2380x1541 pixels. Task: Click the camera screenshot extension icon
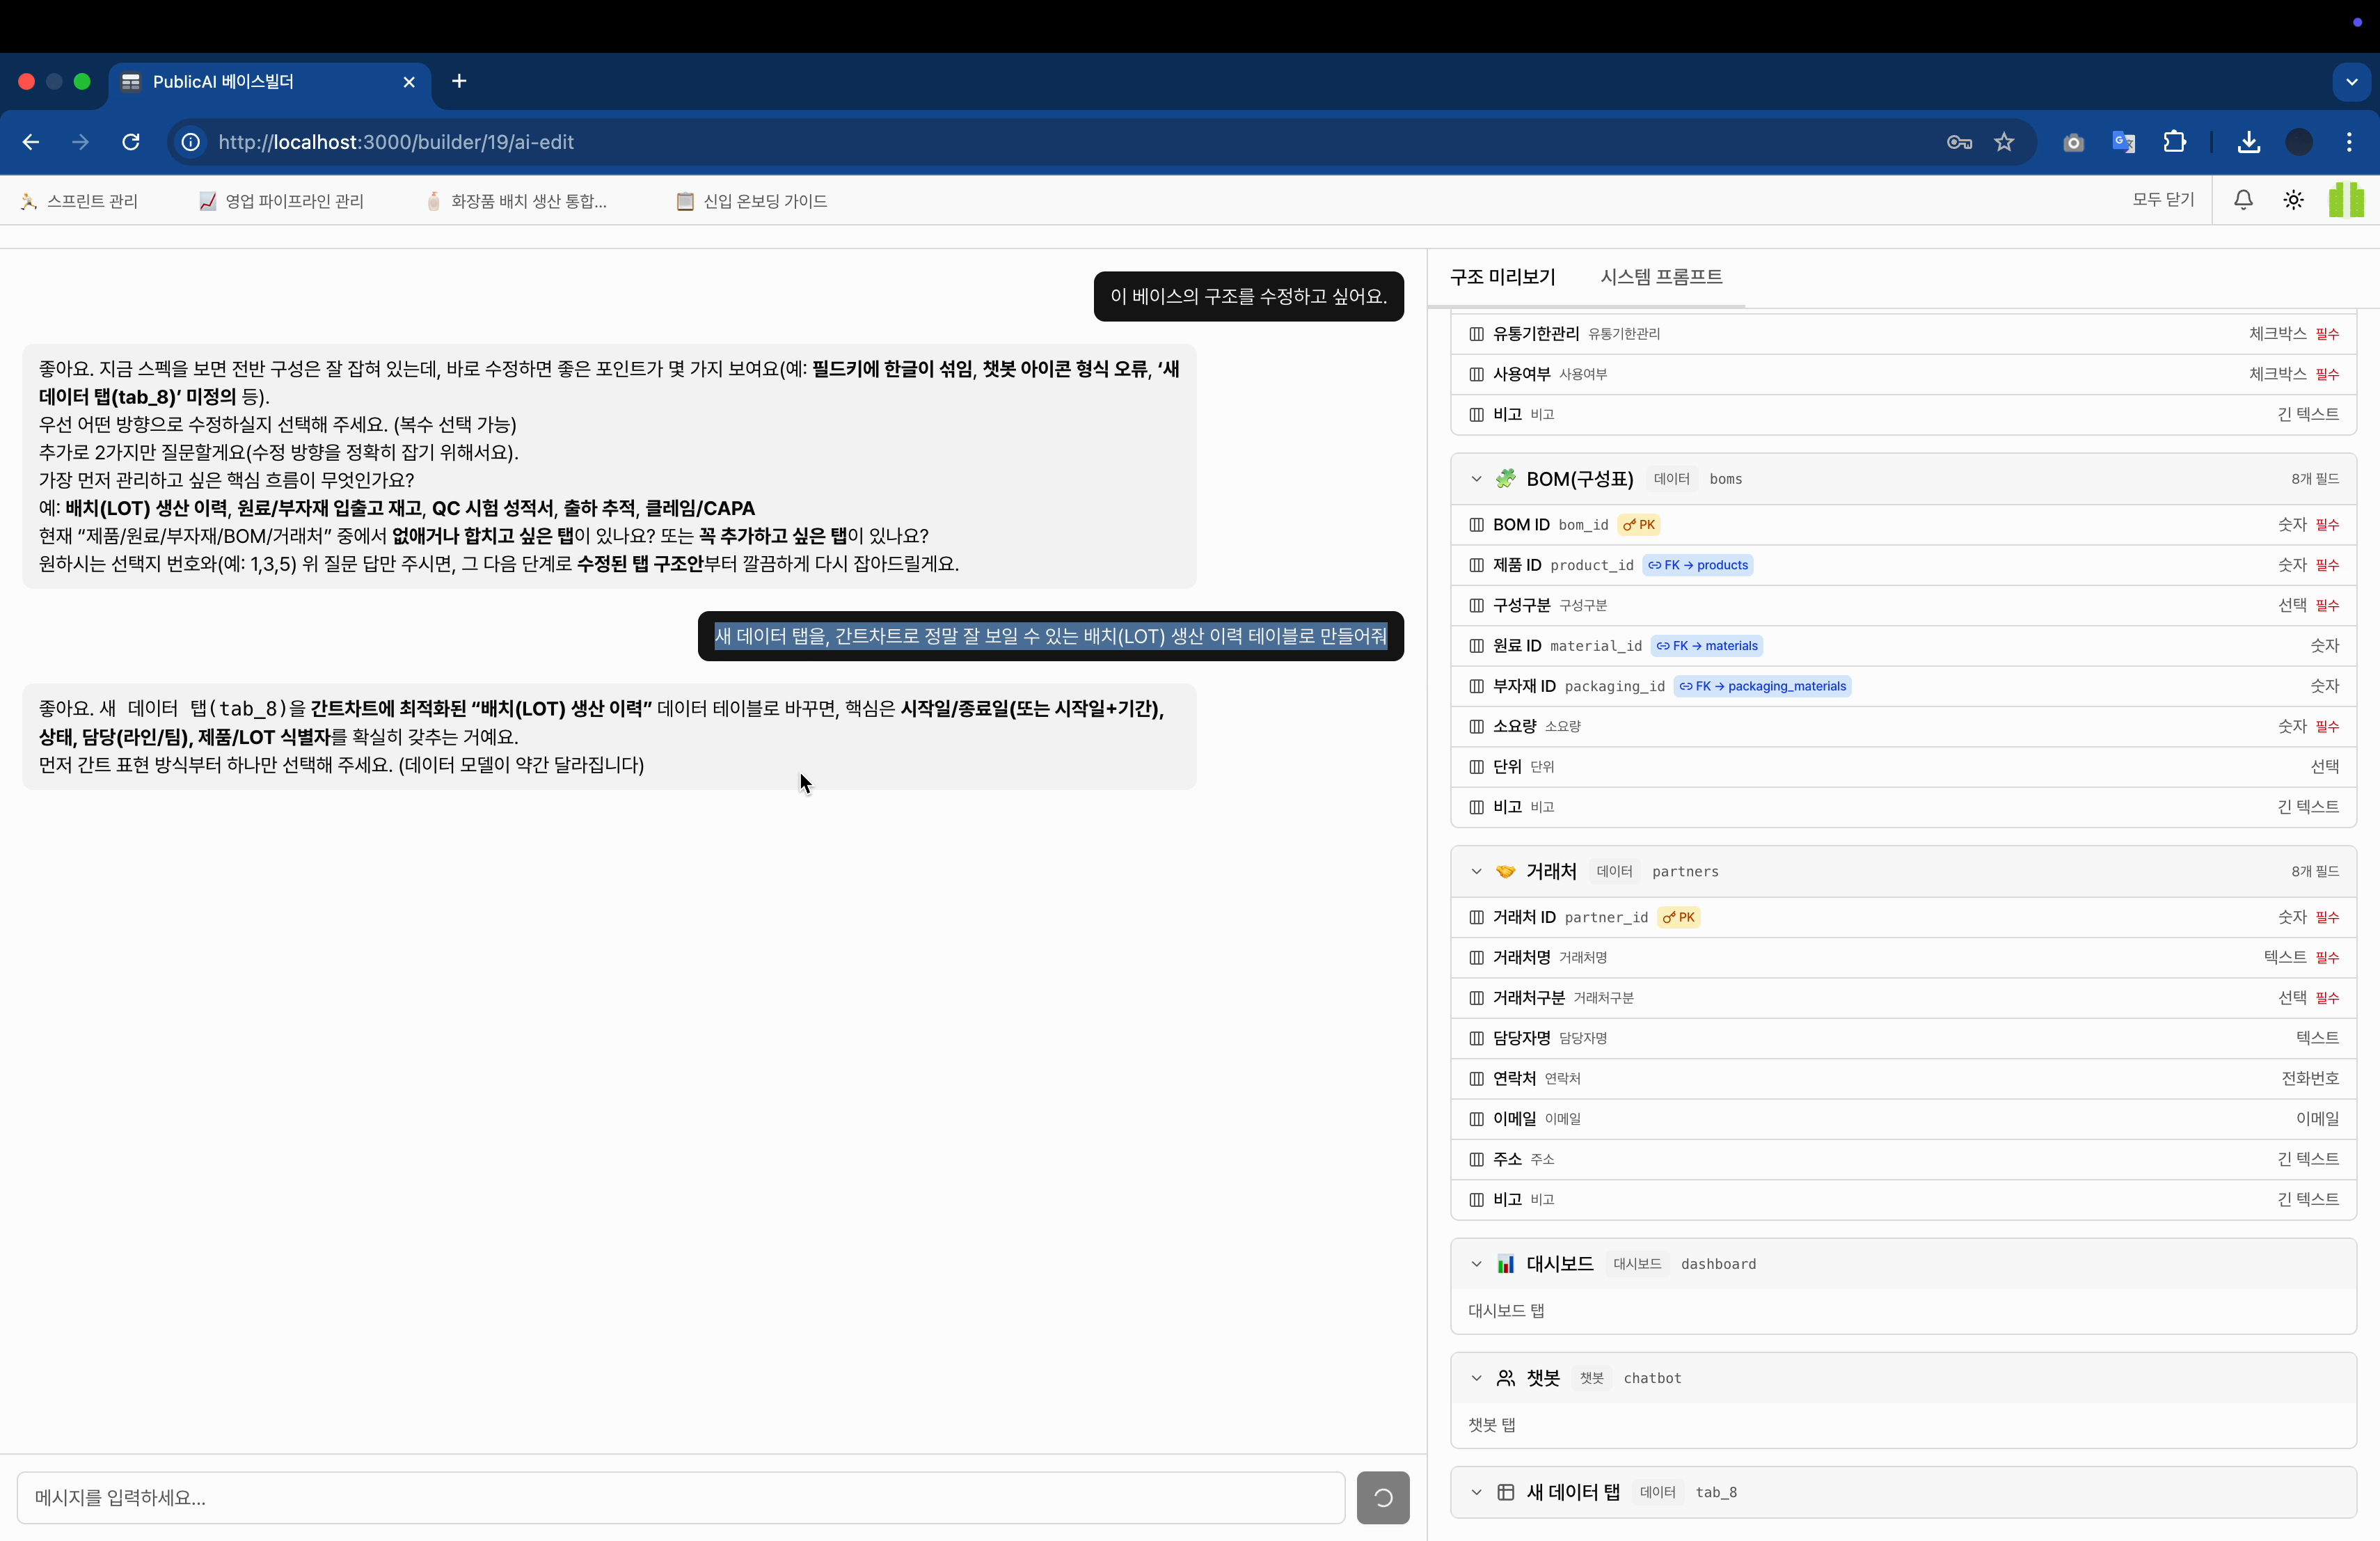point(2073,142)
